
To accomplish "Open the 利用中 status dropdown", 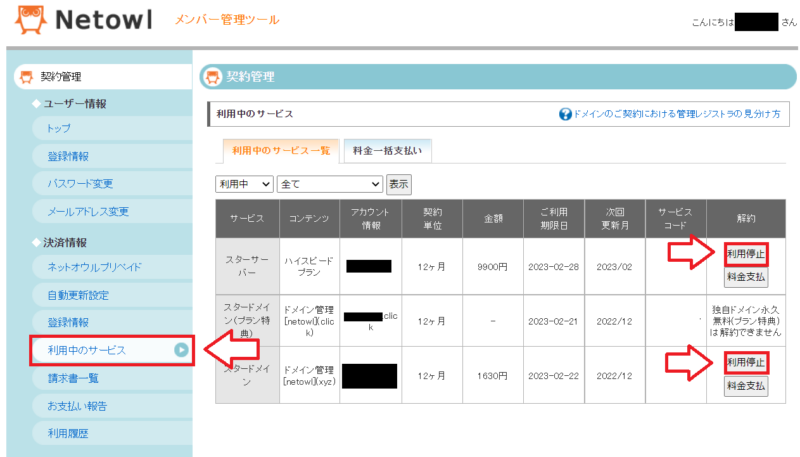I will (245, 184).
